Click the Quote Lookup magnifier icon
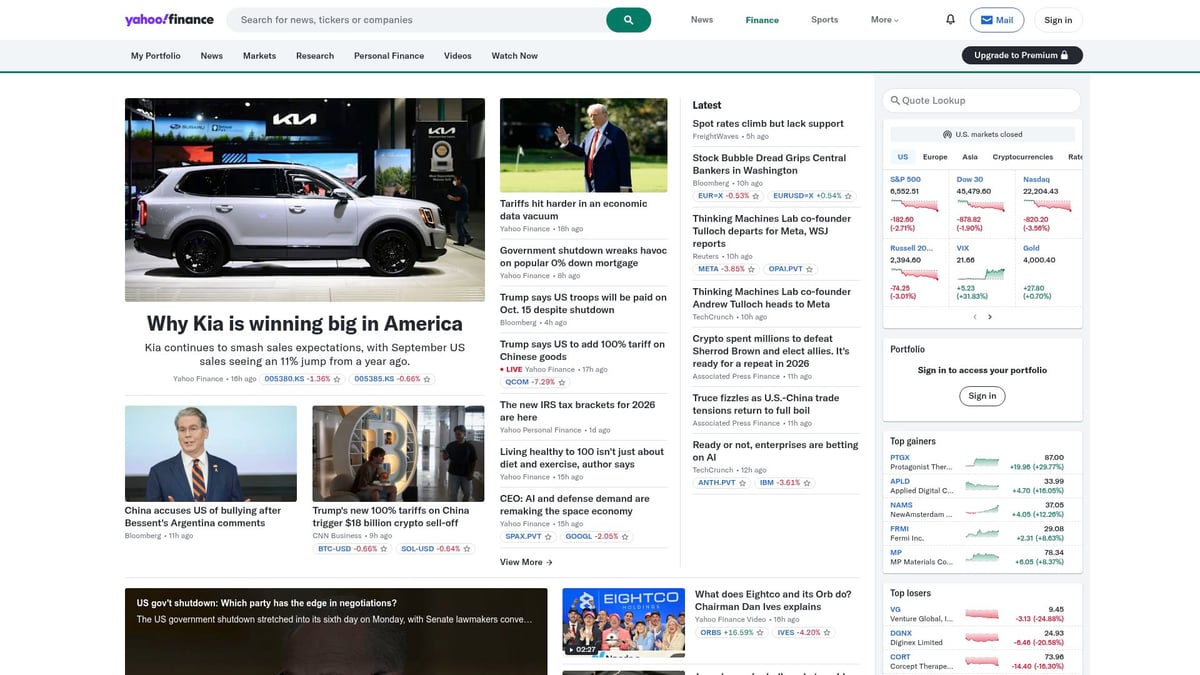The width and height of the screenshot is (1200, 675). [895, 100]
